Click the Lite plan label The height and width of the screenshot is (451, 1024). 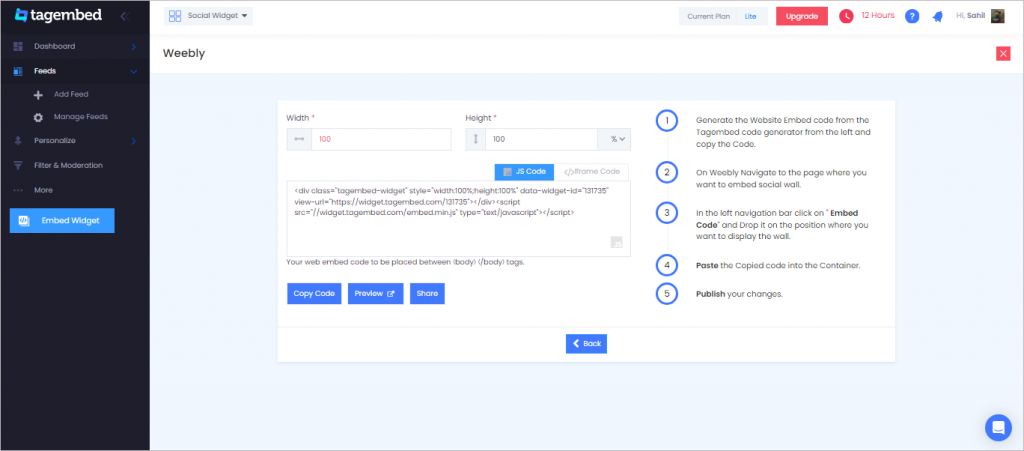click(x=750, y=16)
